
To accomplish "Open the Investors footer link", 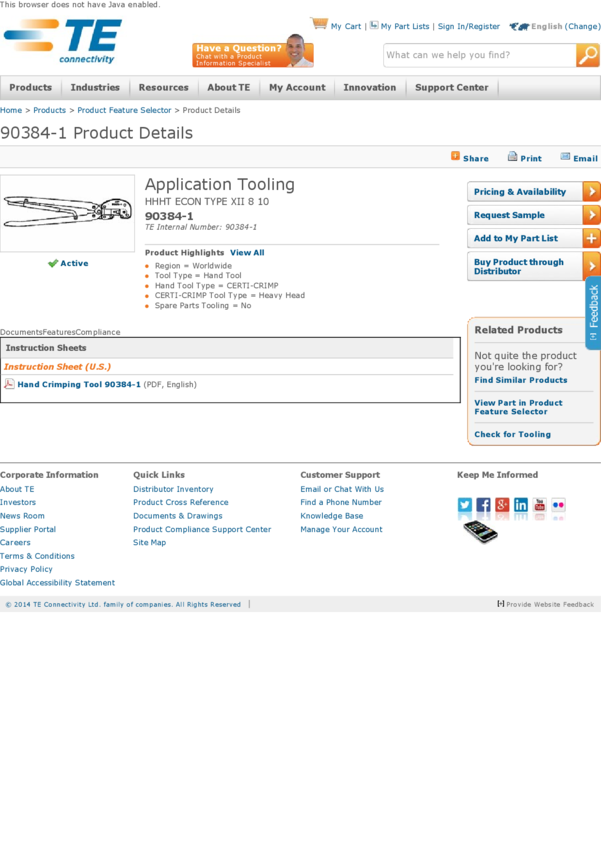I will [18, 503].
